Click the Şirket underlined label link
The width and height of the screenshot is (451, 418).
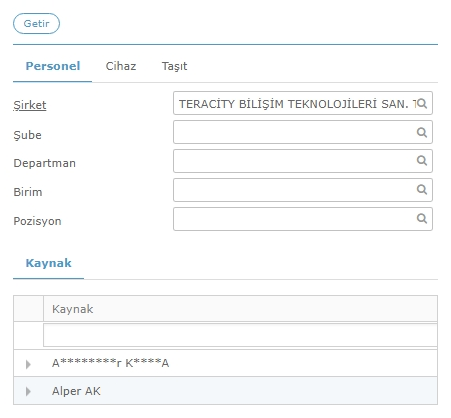pos(30,105)
